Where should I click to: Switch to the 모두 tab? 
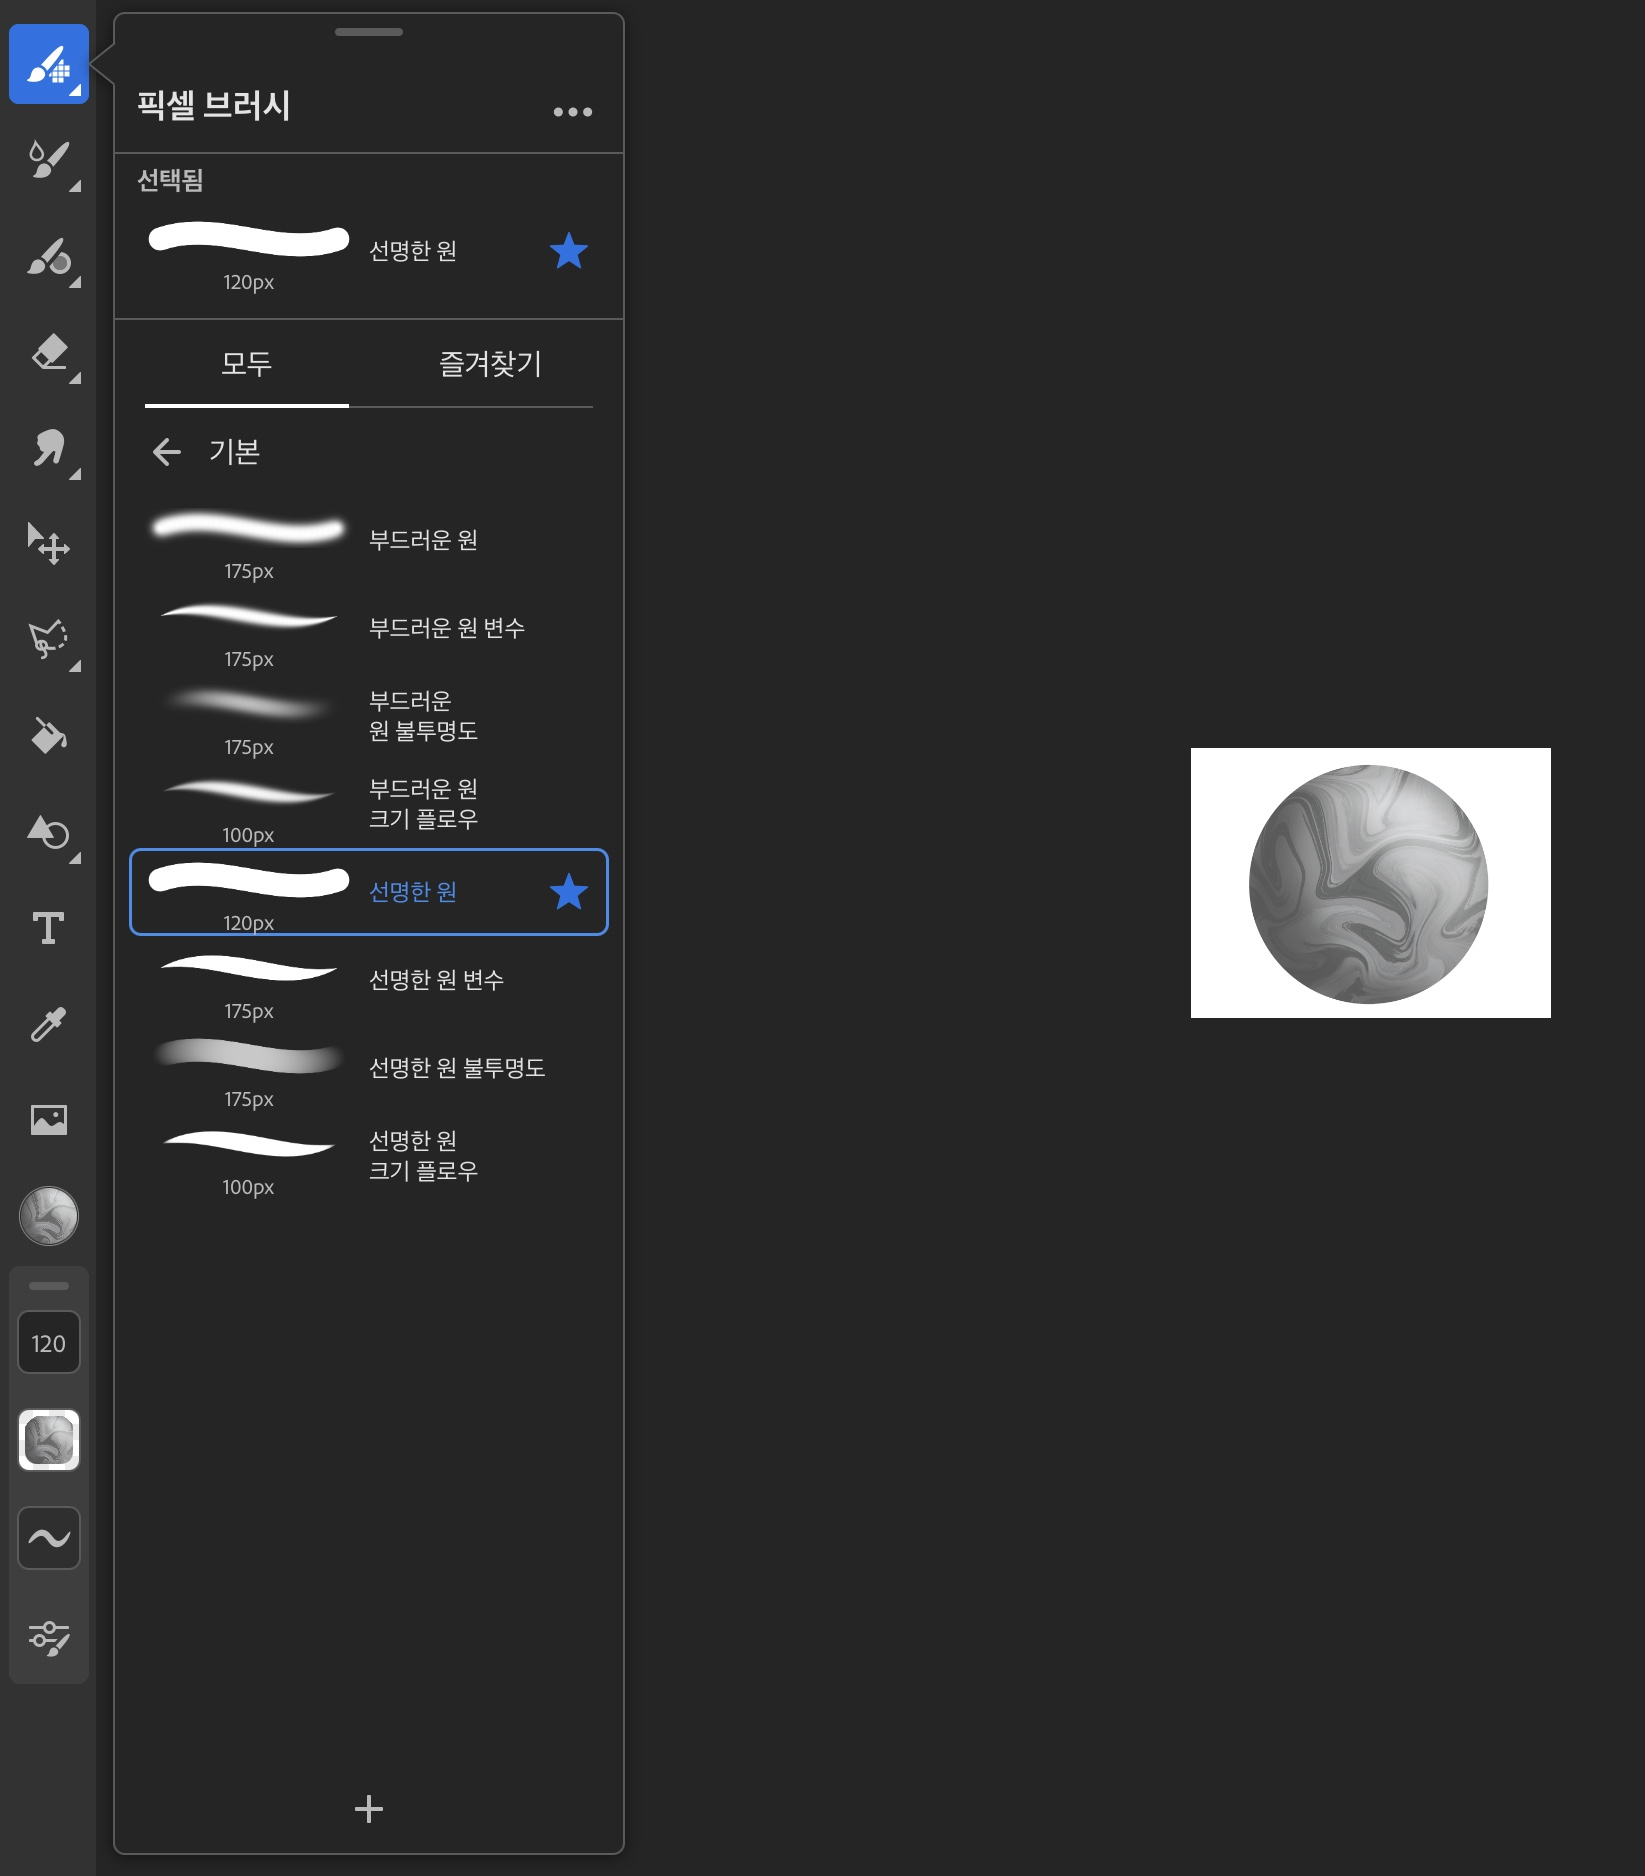(247, 364)
